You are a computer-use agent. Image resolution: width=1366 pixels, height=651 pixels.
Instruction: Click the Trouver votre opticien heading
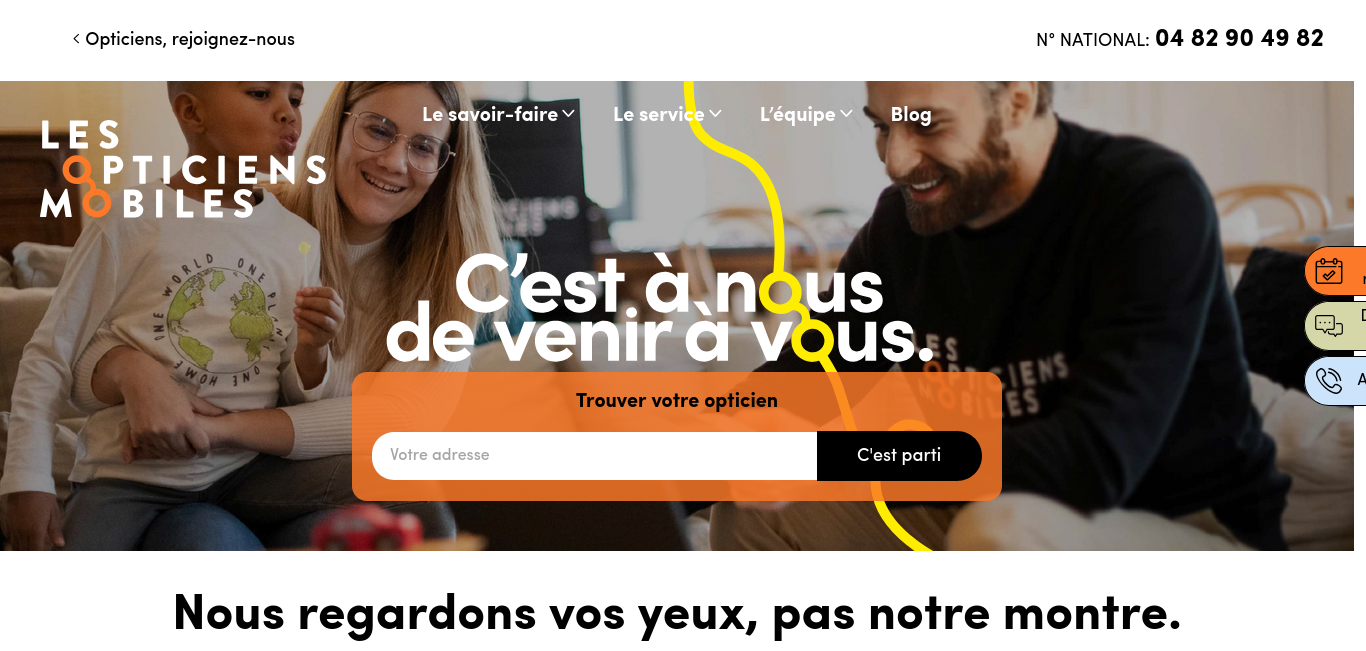coord(677,401)
